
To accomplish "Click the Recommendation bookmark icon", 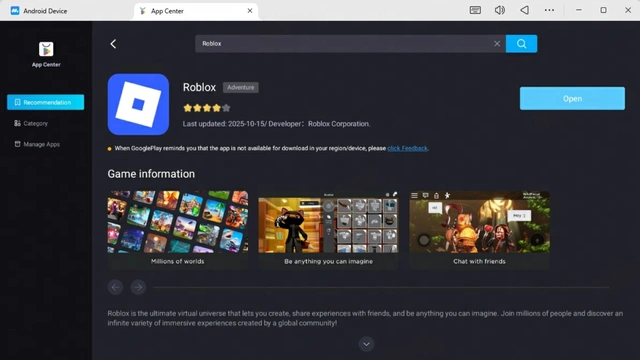I will pyautogui.click(x=18, y=102).
